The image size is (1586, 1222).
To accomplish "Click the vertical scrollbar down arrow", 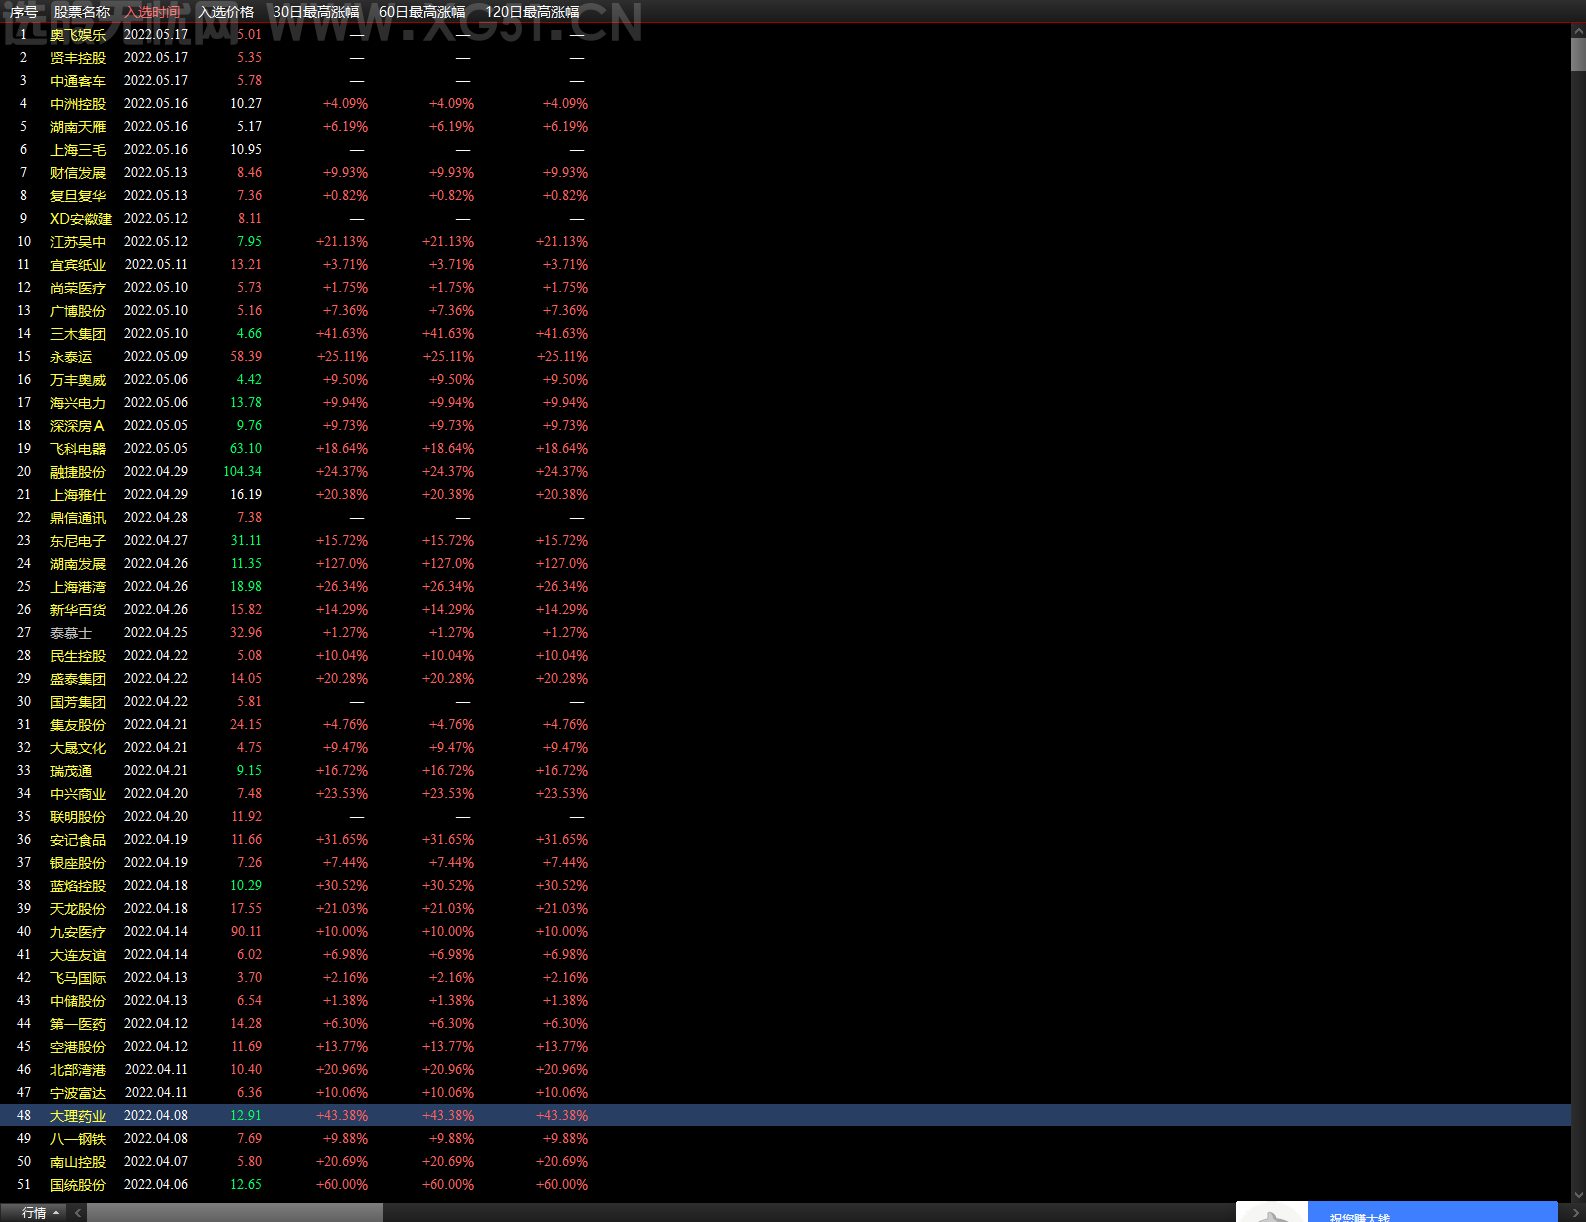I will [1578, 1195].
